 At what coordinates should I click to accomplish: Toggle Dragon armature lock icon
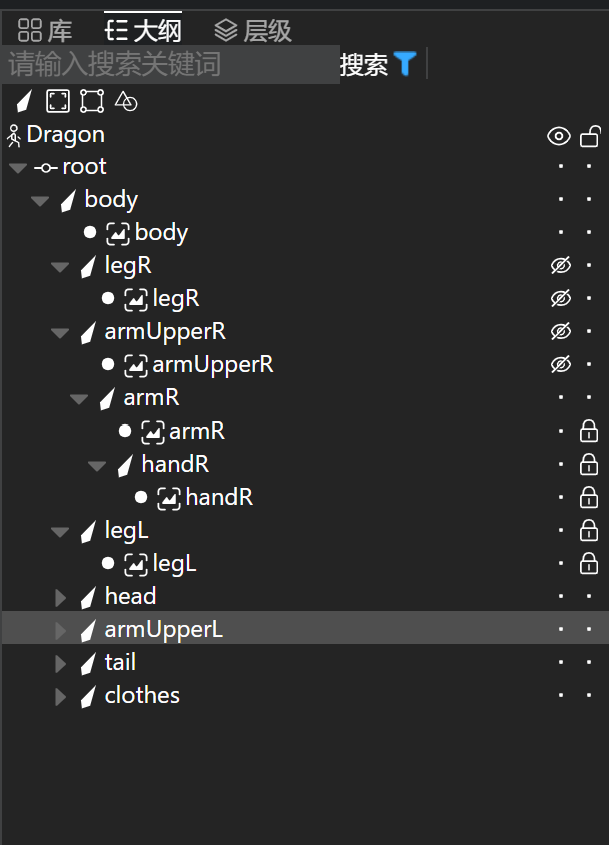click(590, 136)
